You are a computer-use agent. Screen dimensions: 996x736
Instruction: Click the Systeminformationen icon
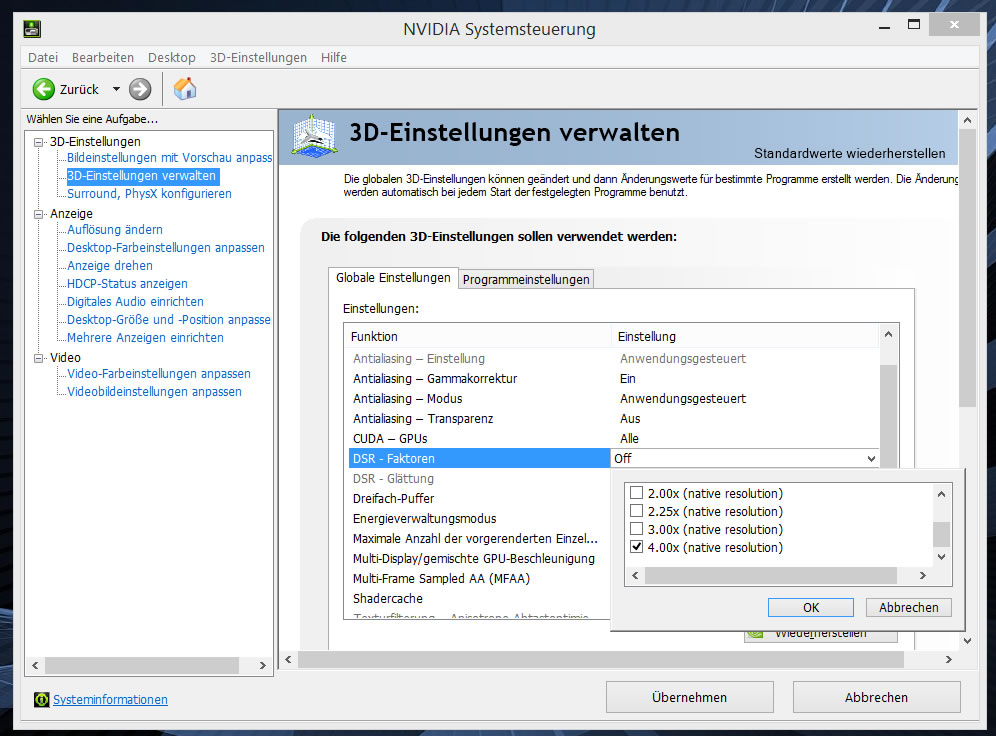pos(41,699)
